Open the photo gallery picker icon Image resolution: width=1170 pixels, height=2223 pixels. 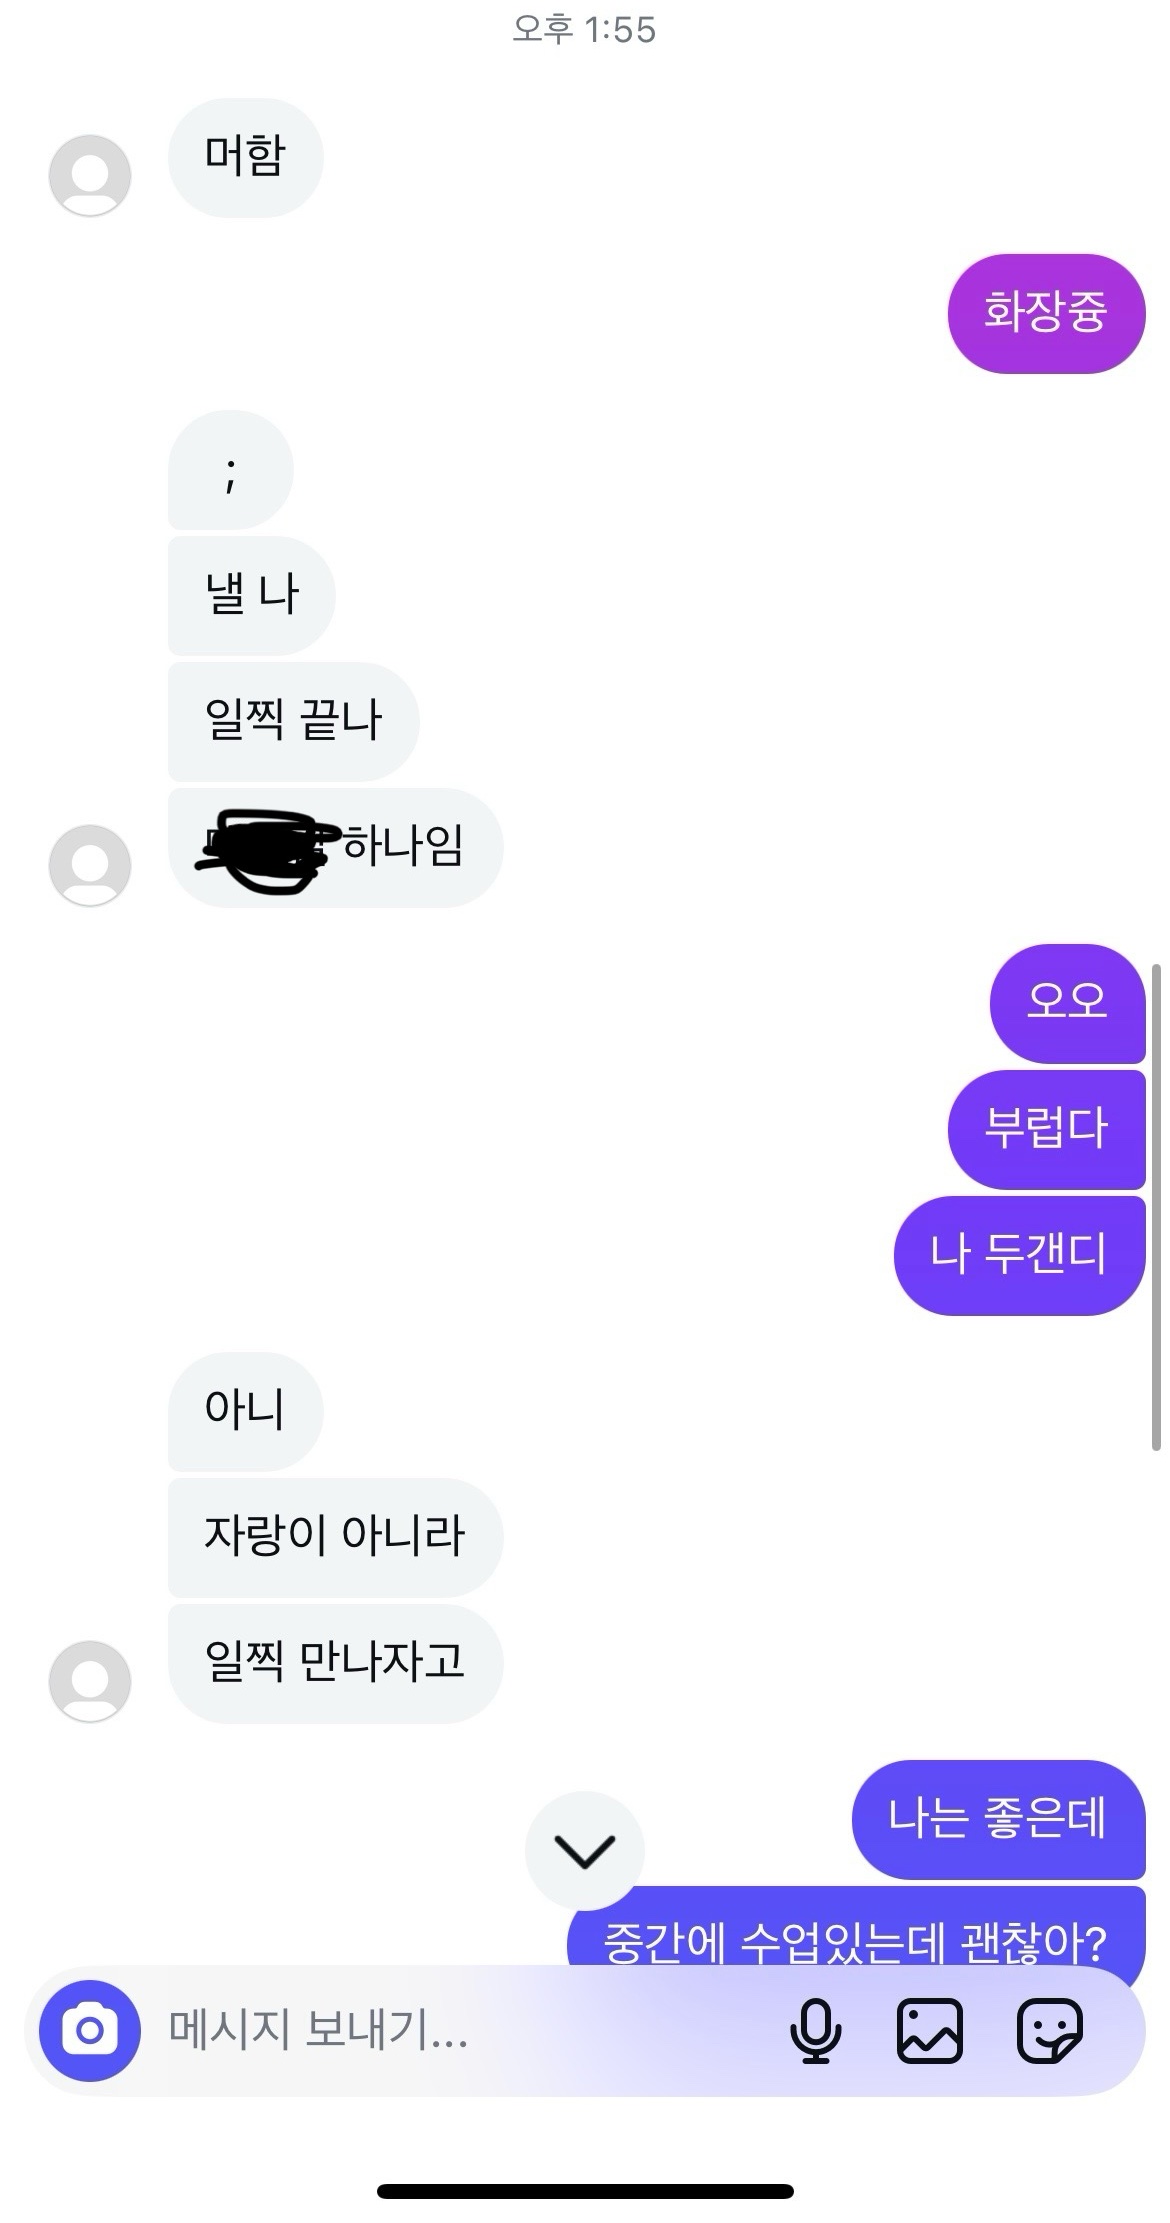click(930, 2030)
